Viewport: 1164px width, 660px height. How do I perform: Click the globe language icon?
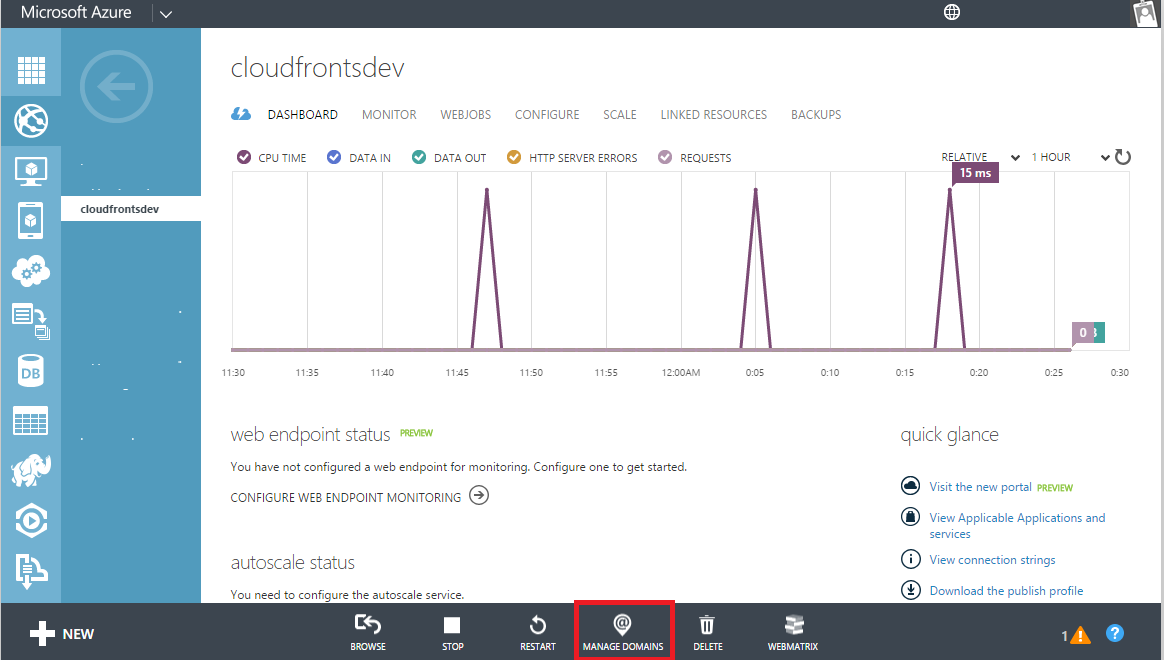pos(952,12)
